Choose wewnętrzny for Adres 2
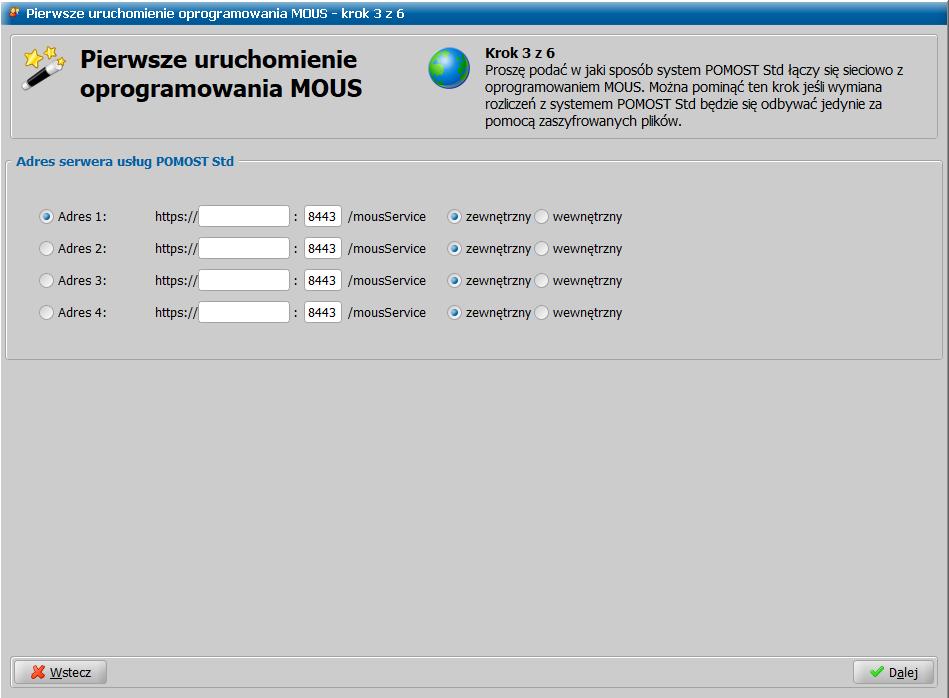This screenshot has width=949, height=698. pos(542,249)
